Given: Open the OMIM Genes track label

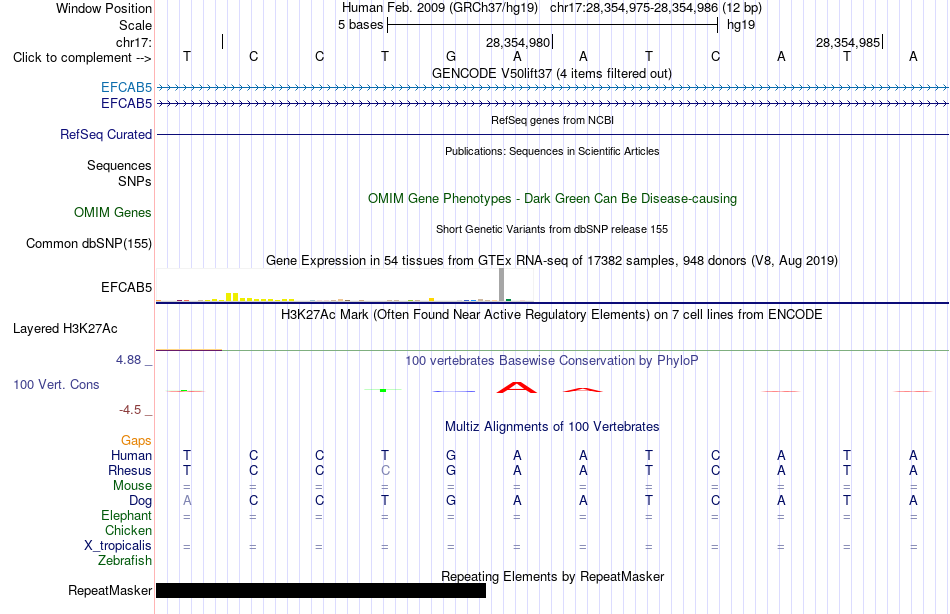Looking at the screenshot, I should 112,212.
